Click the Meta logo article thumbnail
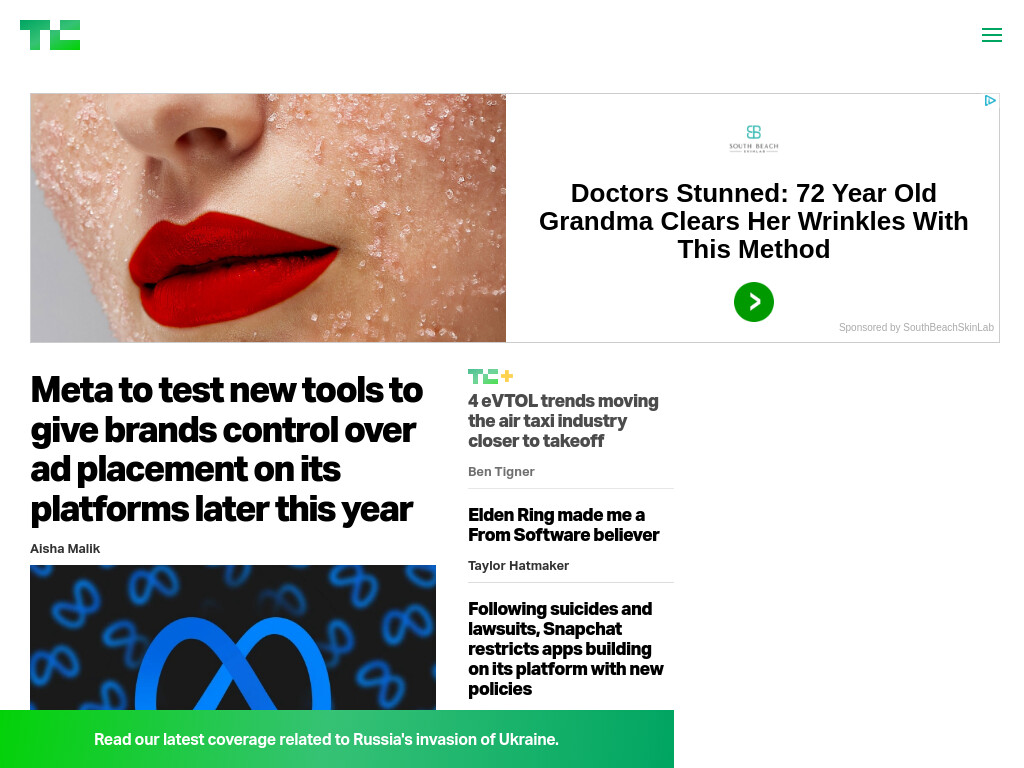This screenshot has width=1024, height=768. tap(233, 637)
